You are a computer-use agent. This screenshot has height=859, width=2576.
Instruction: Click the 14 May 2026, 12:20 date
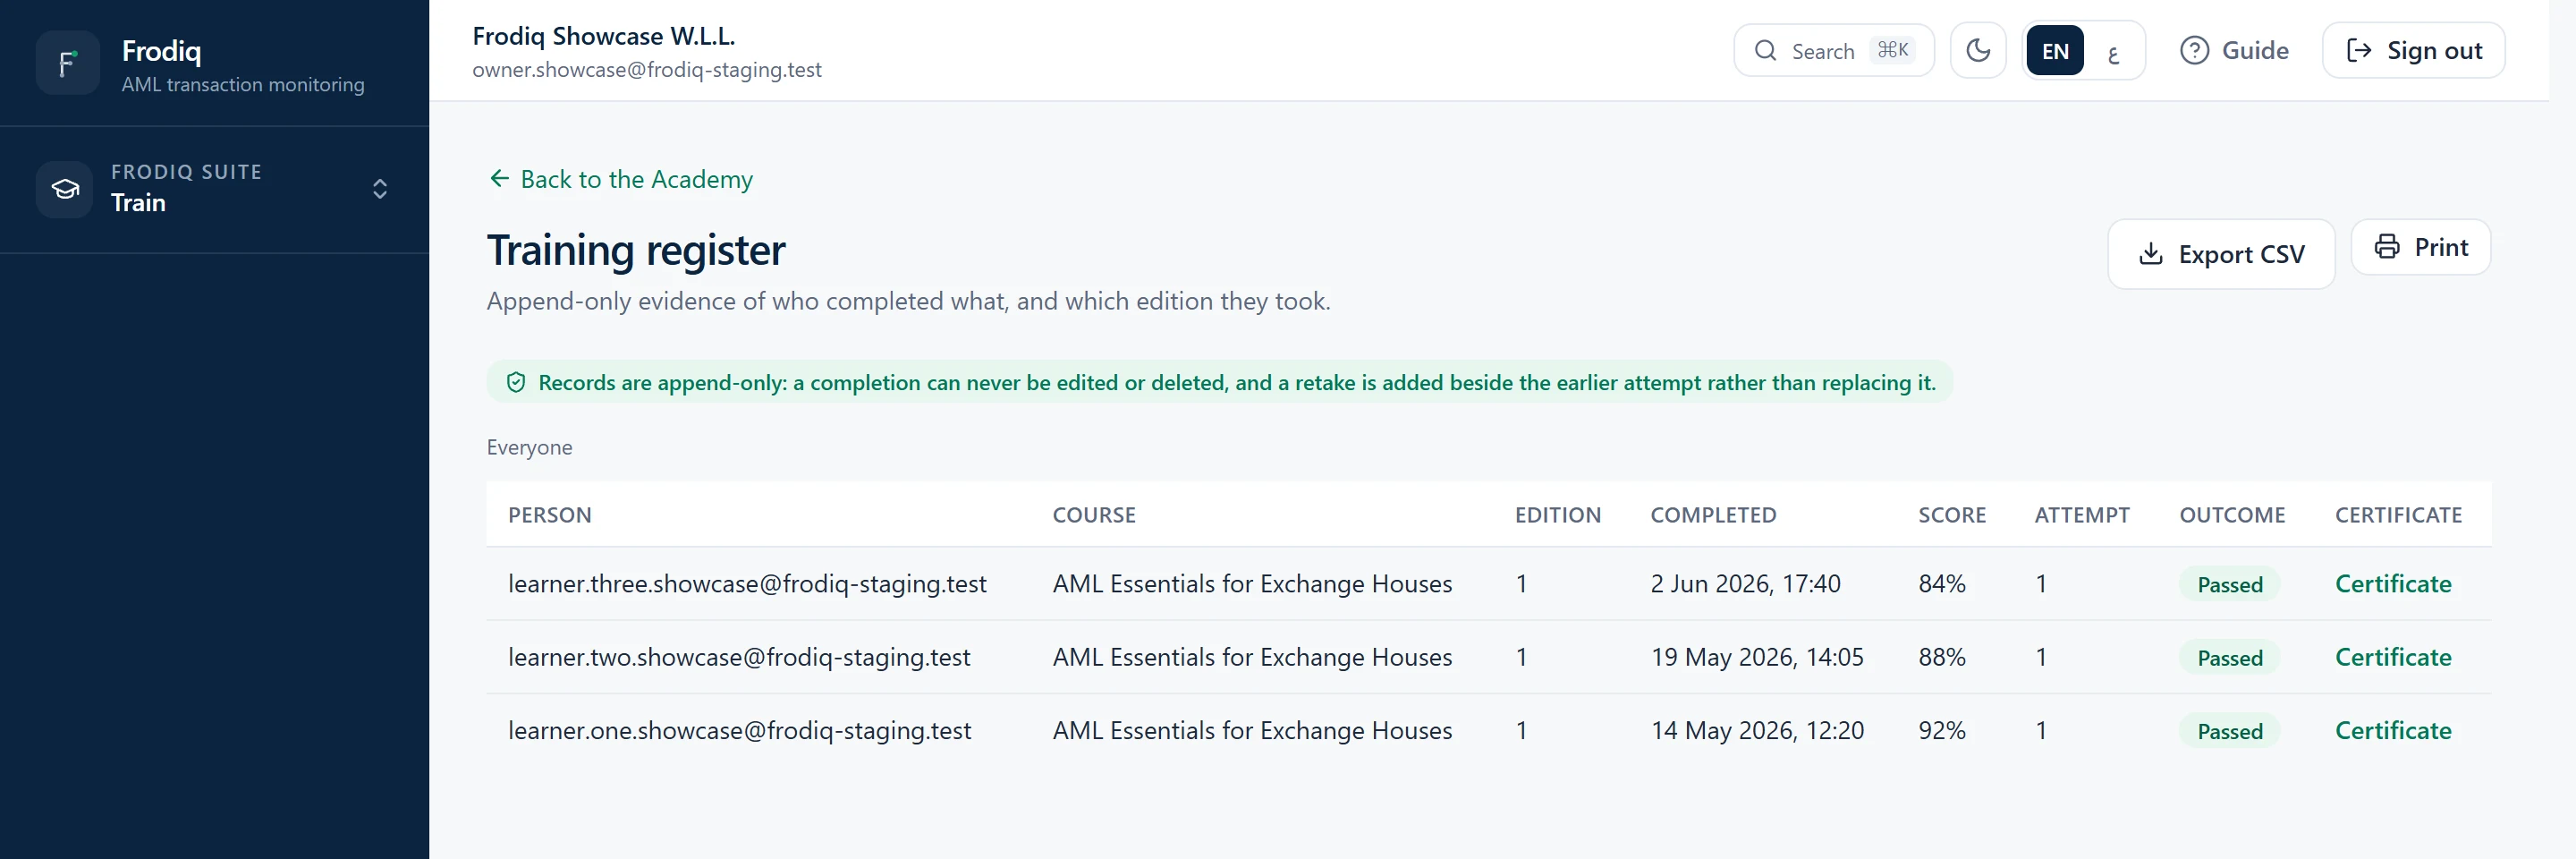tap(1757, 730)
